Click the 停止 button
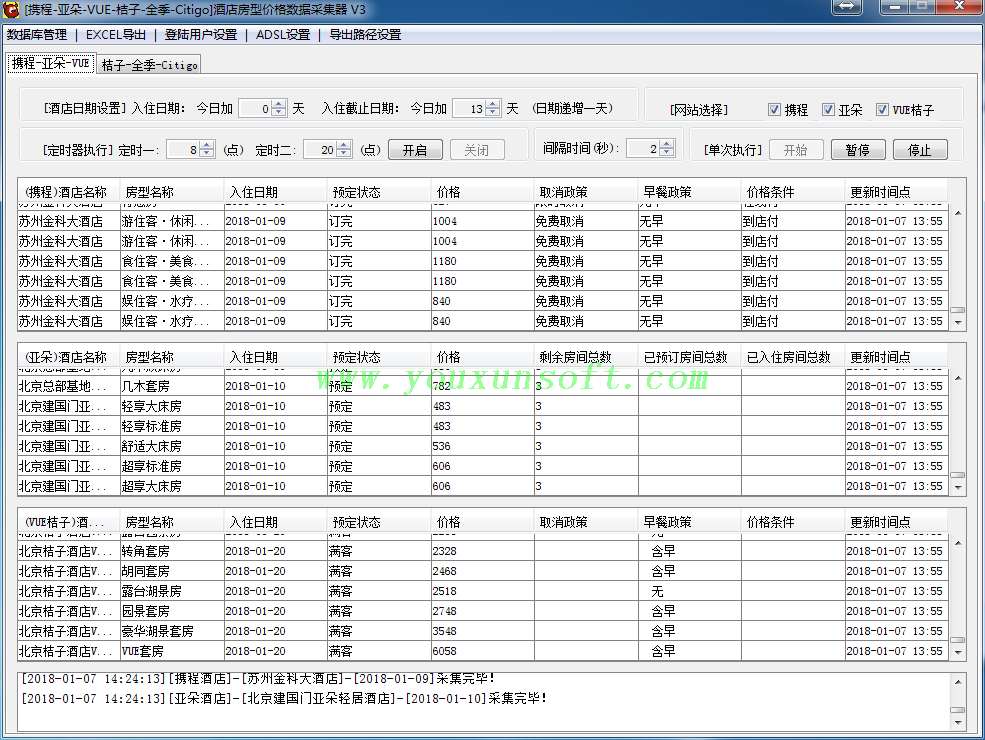 [x=920, y=150]
